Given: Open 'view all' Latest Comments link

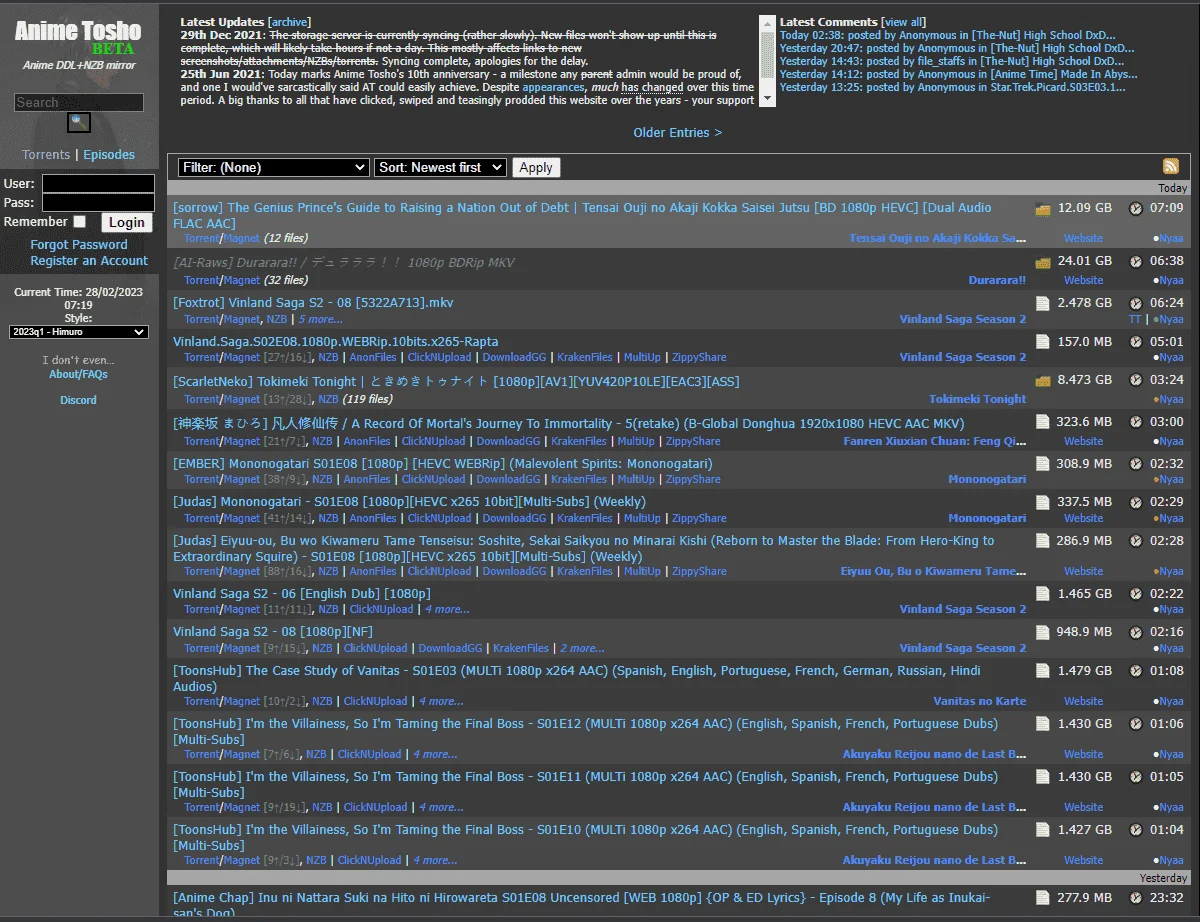Looking at the screenshot, I should [x=904, y=22].
